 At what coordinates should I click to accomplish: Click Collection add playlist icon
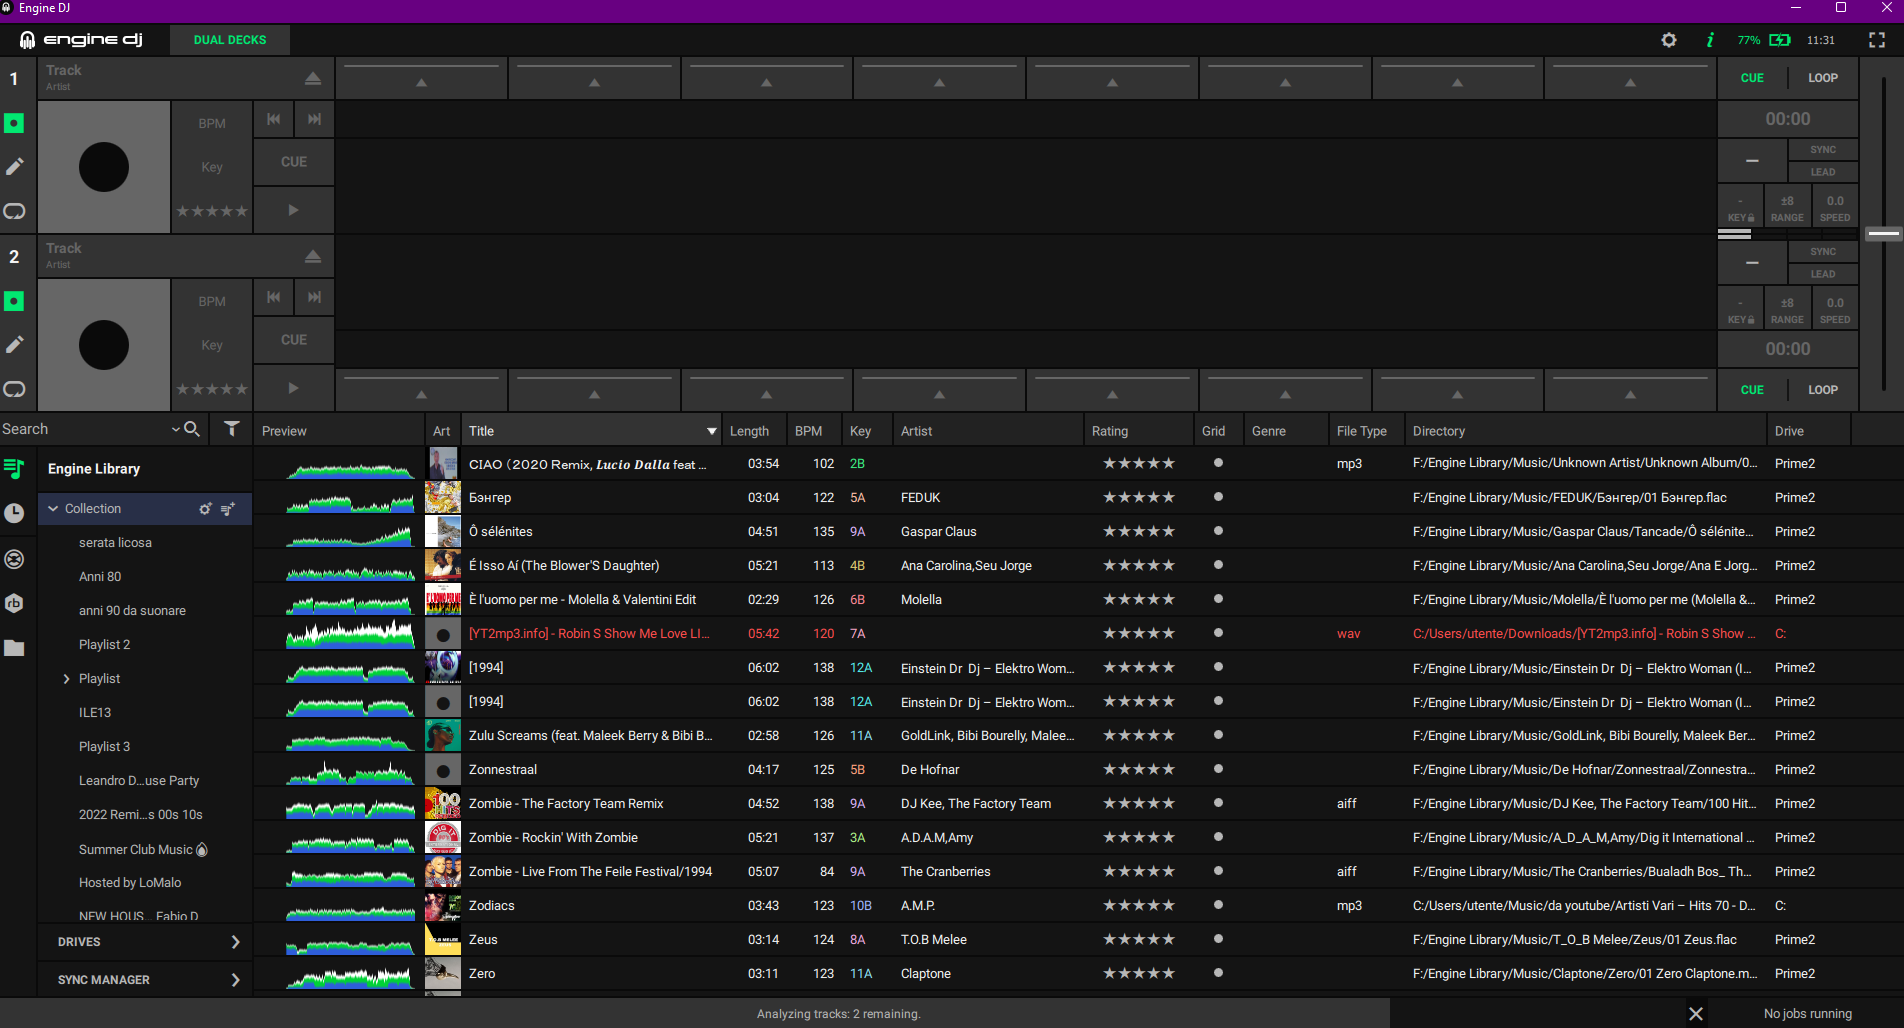pos(228,509)
